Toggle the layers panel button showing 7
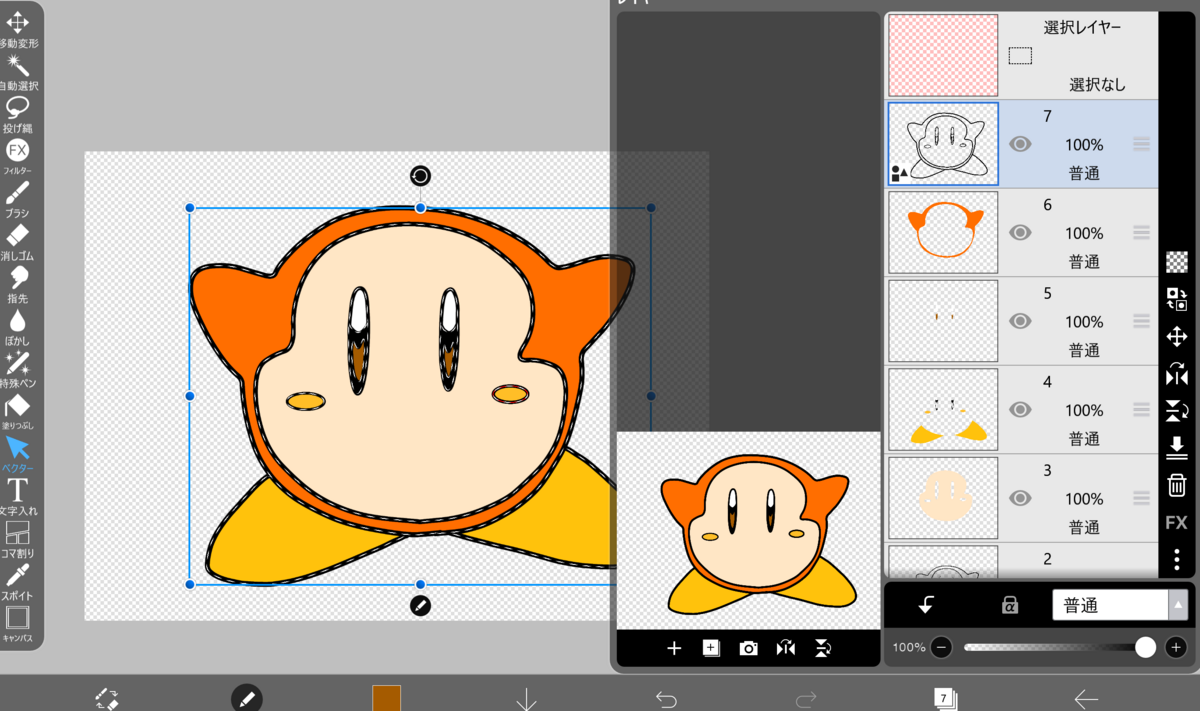This screenshot has width=1200, height=711. (x=944, y=698)
